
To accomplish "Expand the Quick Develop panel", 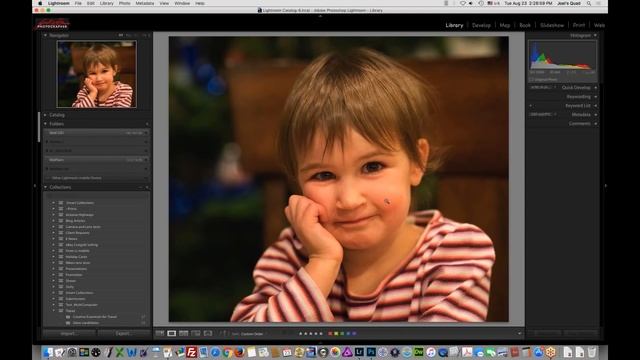I will [596, 88].
